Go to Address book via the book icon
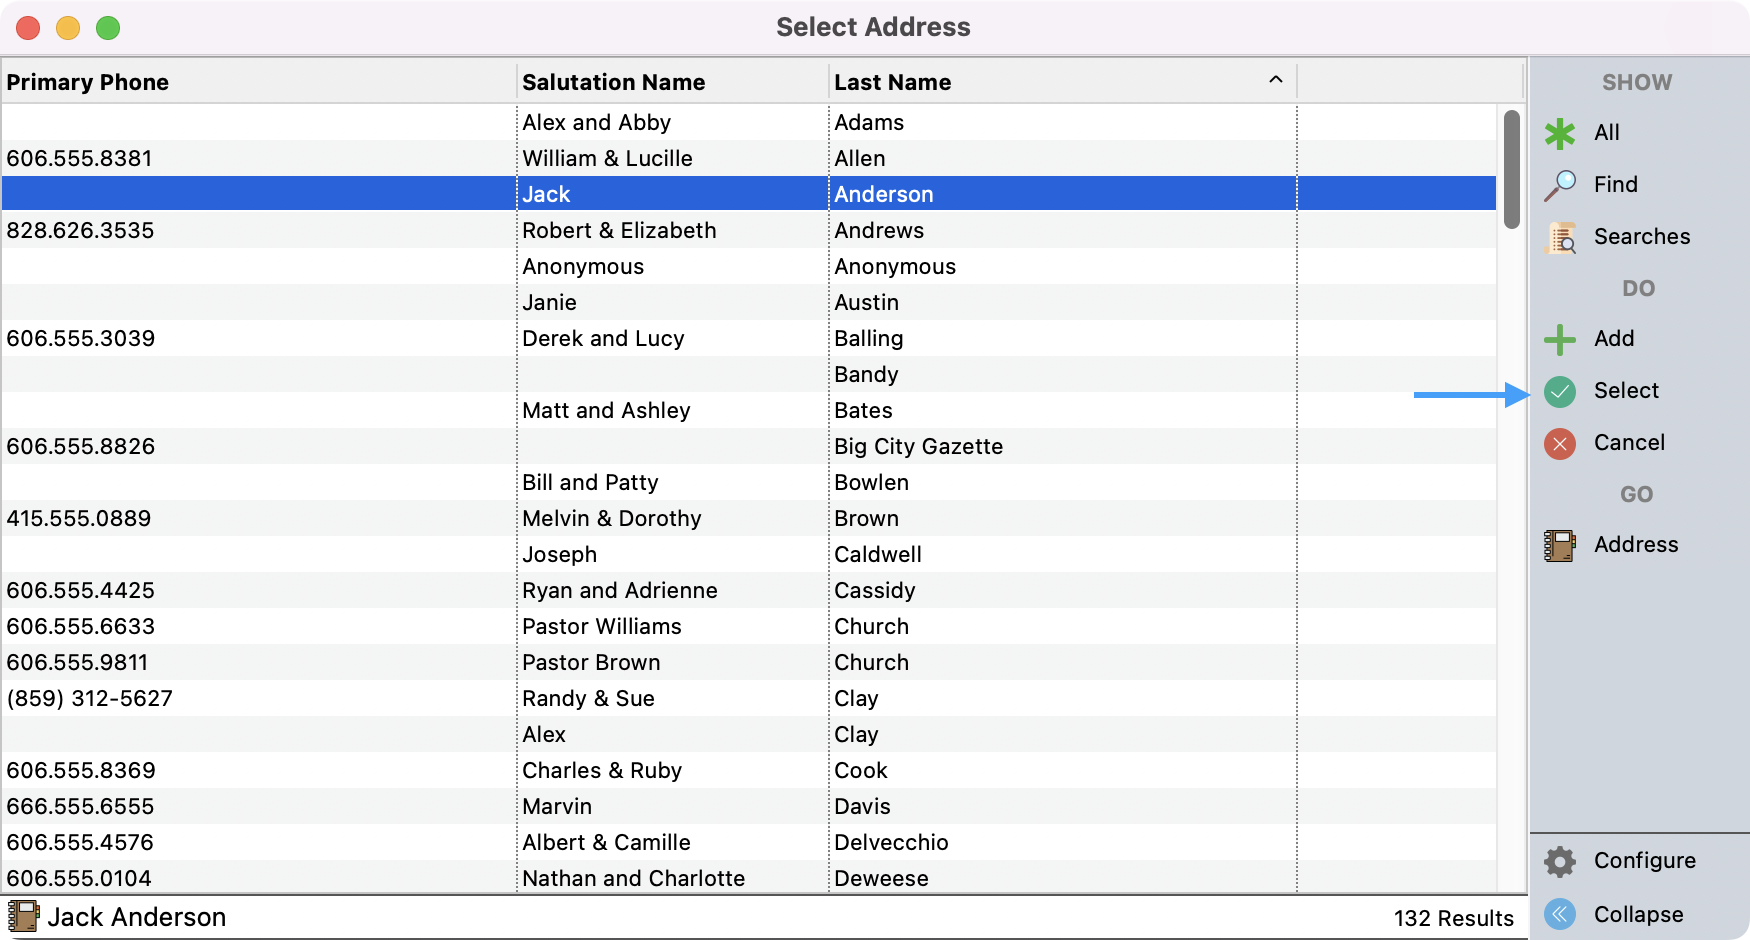The width and height of the screenshot is (1750, 940). click(x=1560, y=545)
